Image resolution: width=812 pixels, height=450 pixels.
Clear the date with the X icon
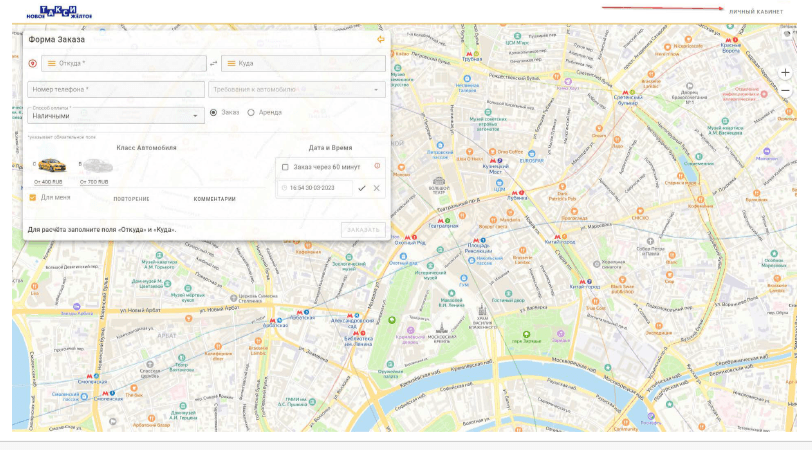tap(376, 188)
